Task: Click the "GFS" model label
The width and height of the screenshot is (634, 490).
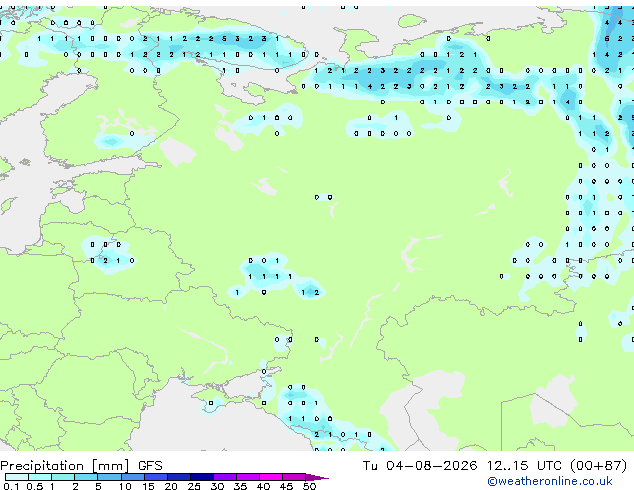Action: point(150,466)
